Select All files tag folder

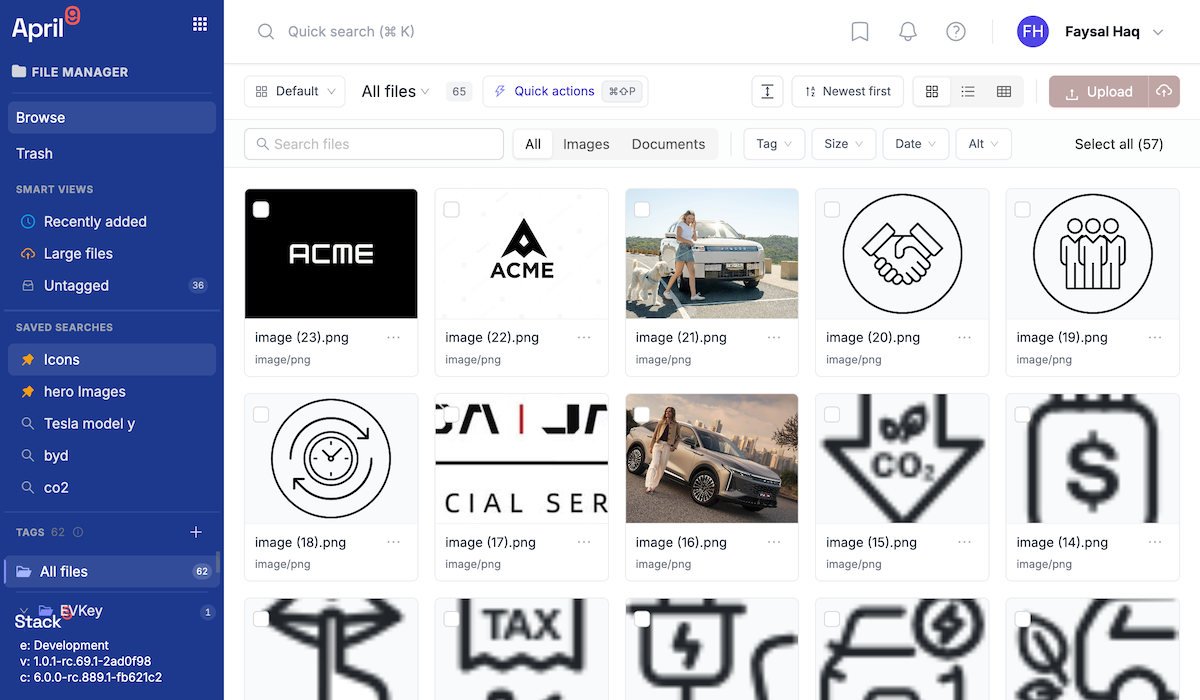(x=110, y=571)
